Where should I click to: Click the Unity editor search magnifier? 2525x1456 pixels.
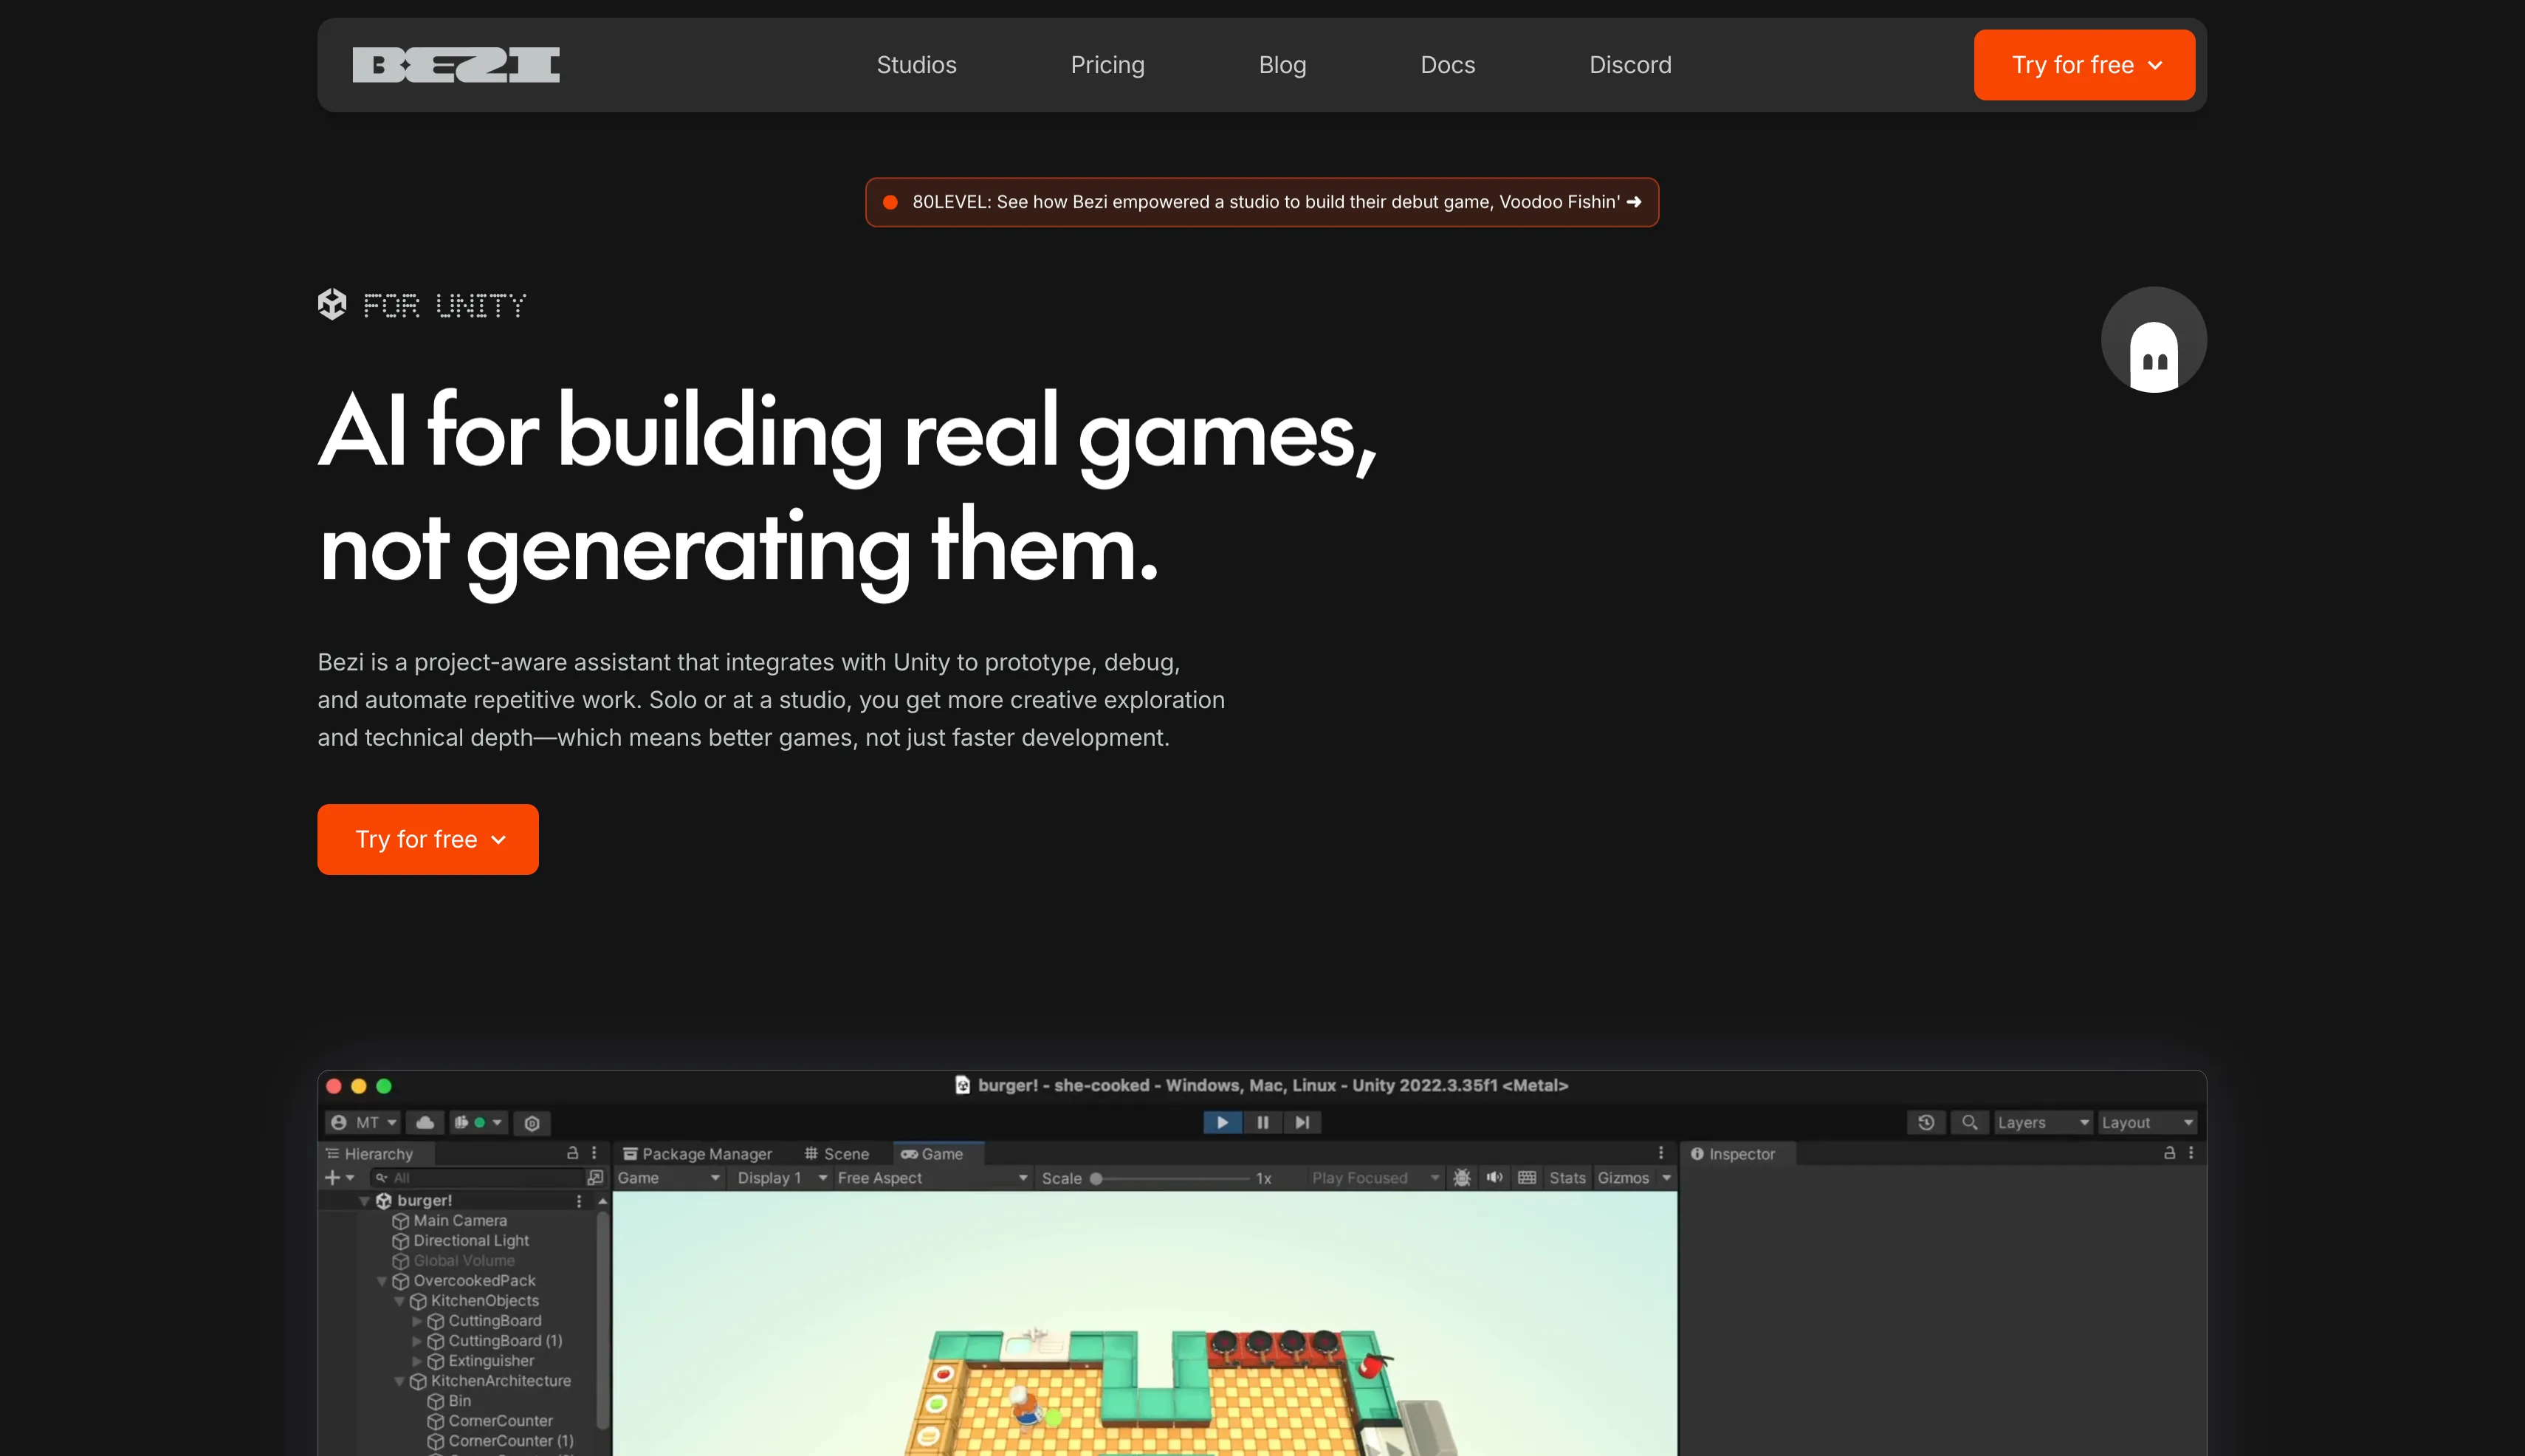click(x=1969, y=1122)
